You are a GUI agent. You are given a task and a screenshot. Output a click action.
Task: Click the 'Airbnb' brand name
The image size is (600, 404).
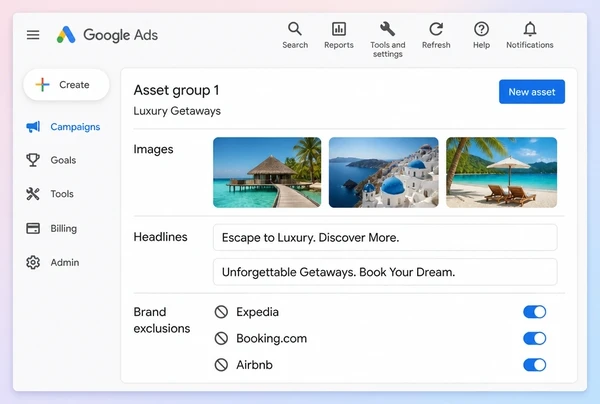pyautogui.click(x=254, y=365)
